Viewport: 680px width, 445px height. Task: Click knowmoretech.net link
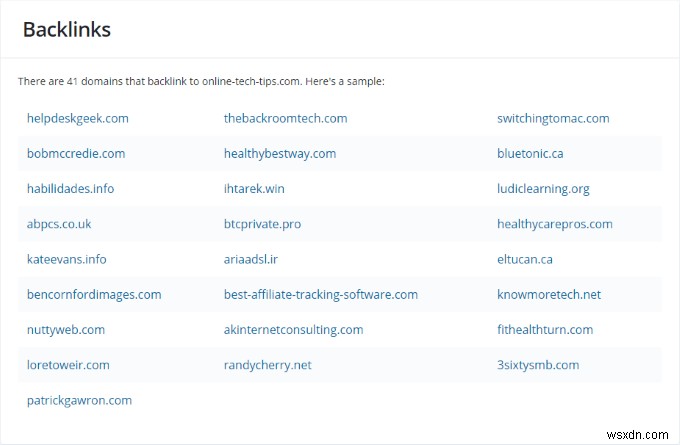click(x=549, y=294)
